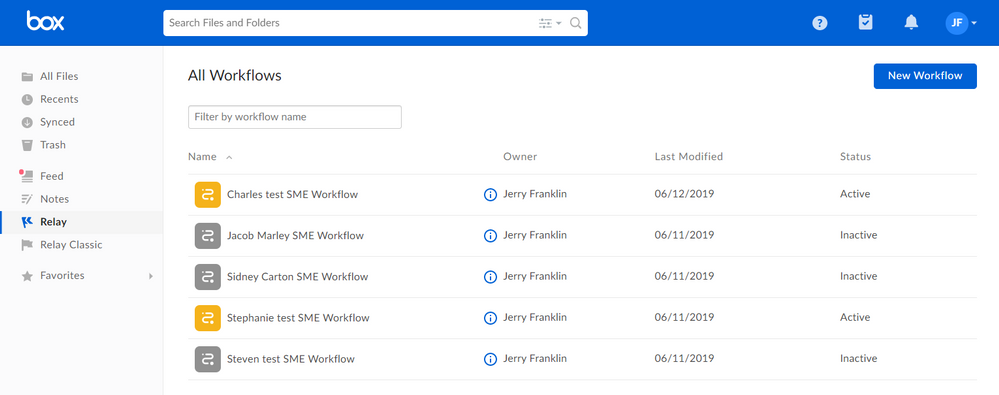Show info for Jacob Marley SME Workflow
Screen dimensions: 999x395
click(x=490, y=236)
